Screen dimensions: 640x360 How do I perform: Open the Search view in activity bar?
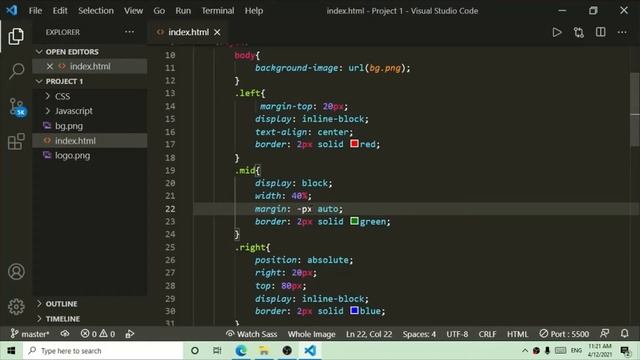(16, 71)
